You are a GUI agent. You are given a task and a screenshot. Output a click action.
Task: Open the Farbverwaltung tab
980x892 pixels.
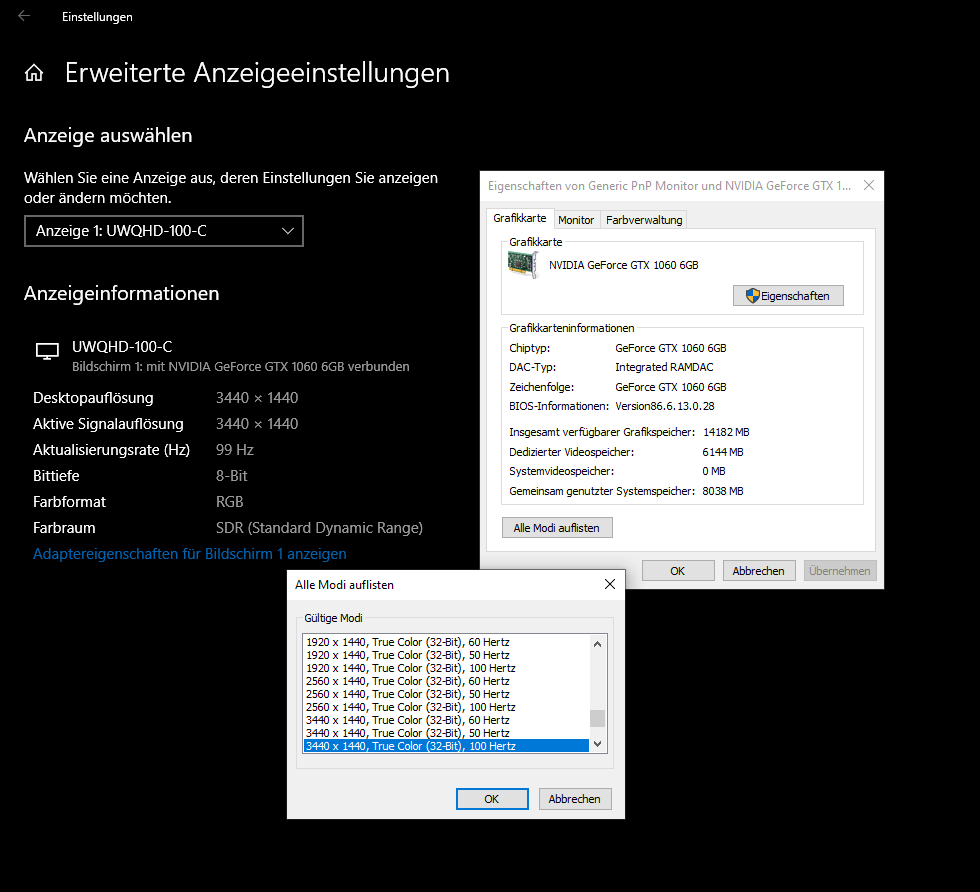click(x=644, y=220)
